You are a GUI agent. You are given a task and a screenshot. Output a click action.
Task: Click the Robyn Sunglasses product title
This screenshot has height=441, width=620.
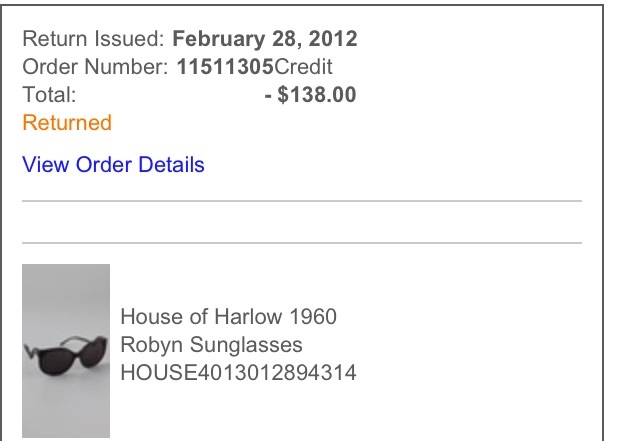(211, 344)
